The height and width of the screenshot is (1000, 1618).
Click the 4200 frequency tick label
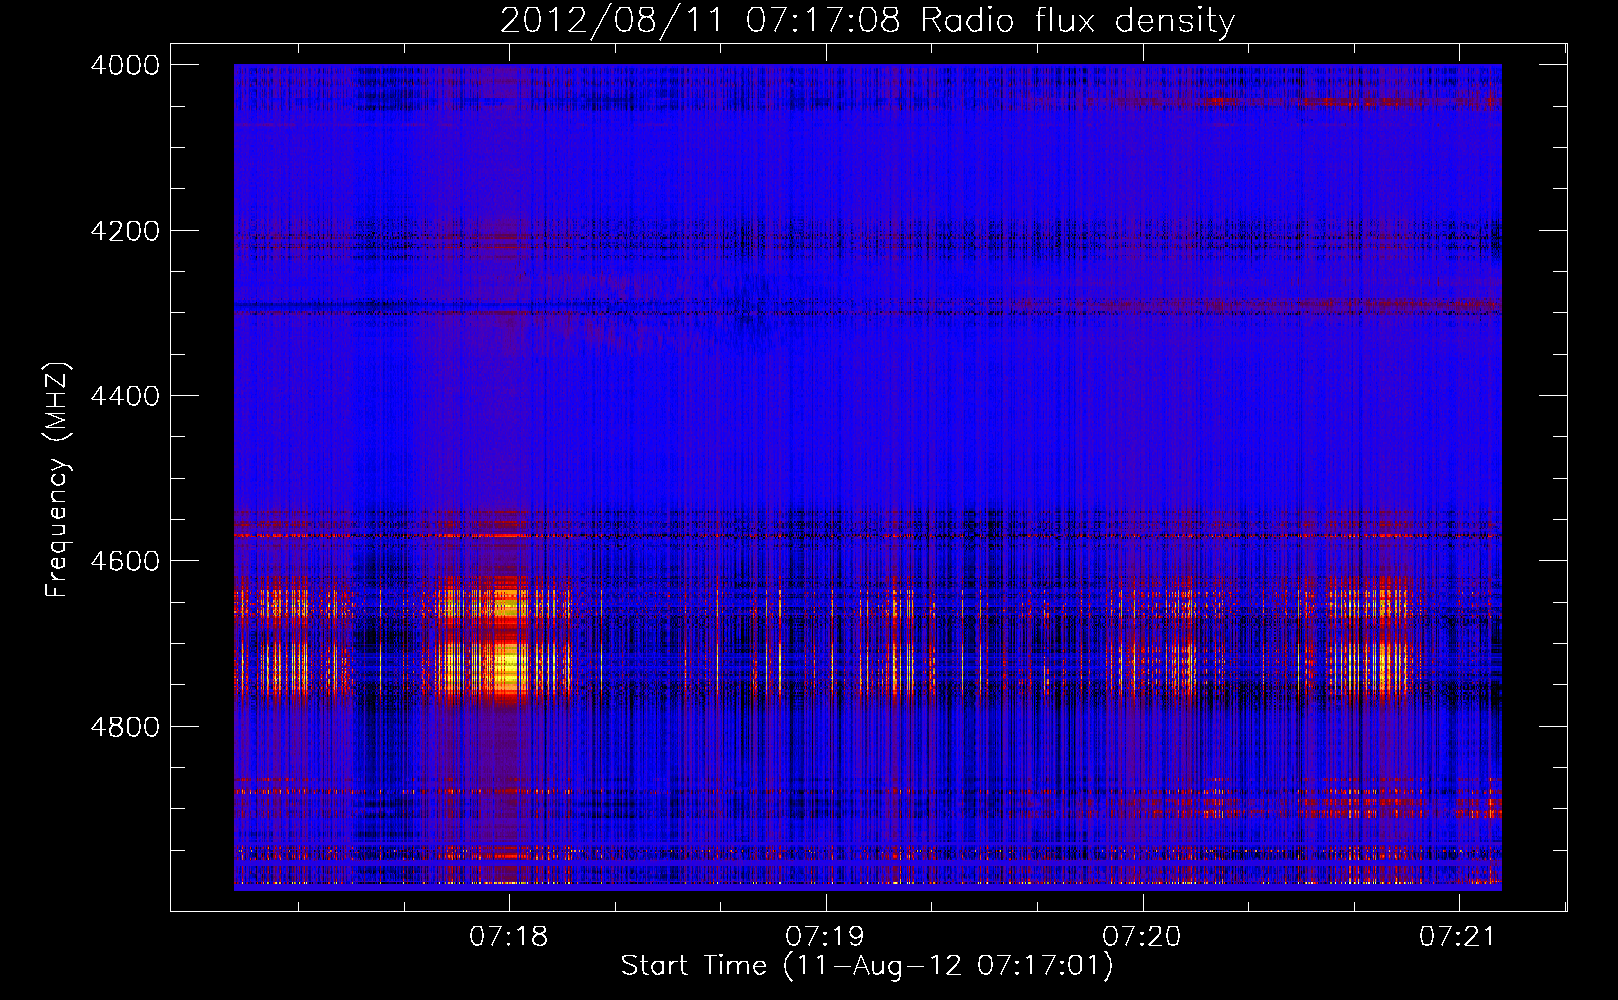(125, 231)
